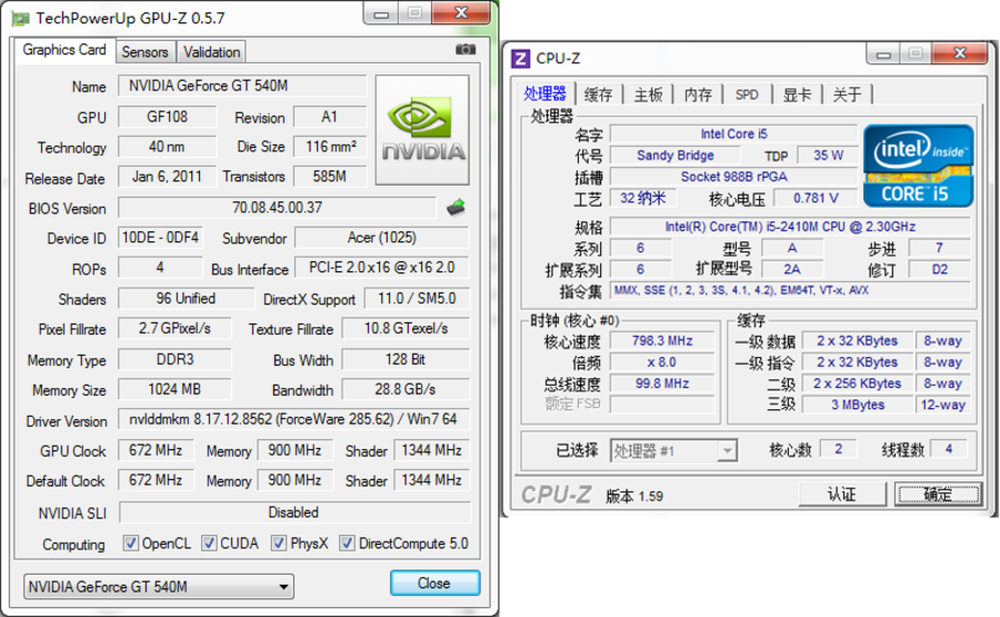Switch to the Graphics Card tab
The height and width of the screenshot is (617, 1000).
pyautogui.click(x=64, y=50)
